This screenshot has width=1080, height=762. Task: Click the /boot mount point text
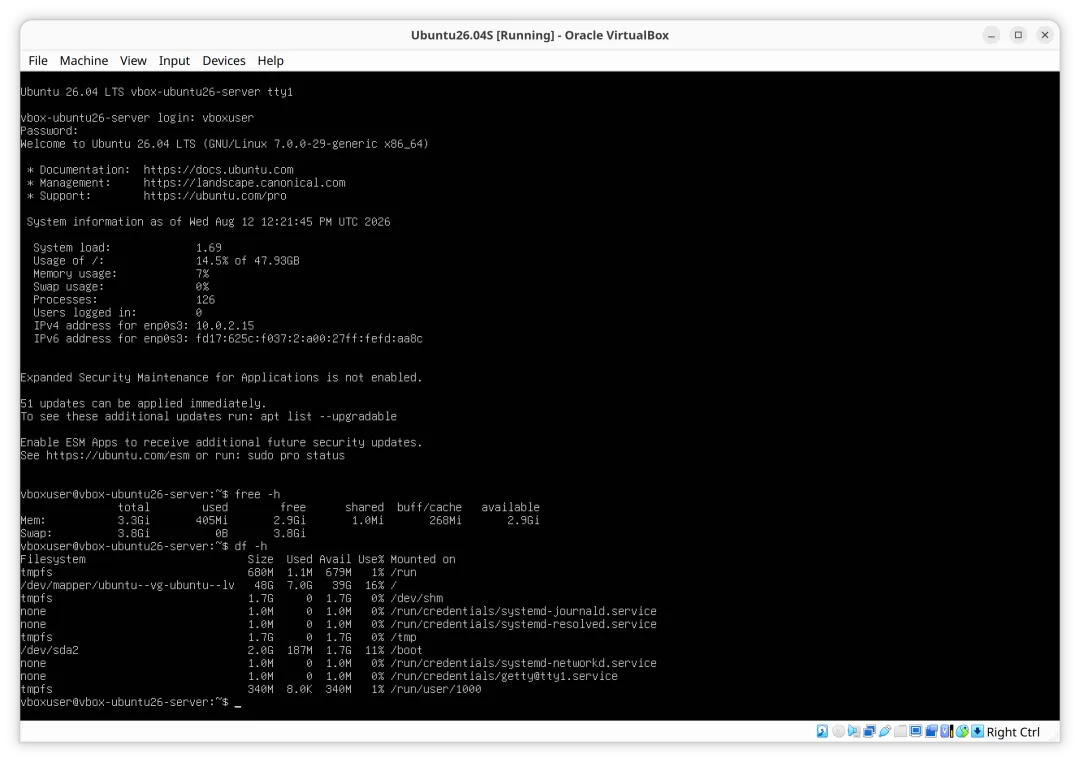pyautogui.click(x=406, y=650)
